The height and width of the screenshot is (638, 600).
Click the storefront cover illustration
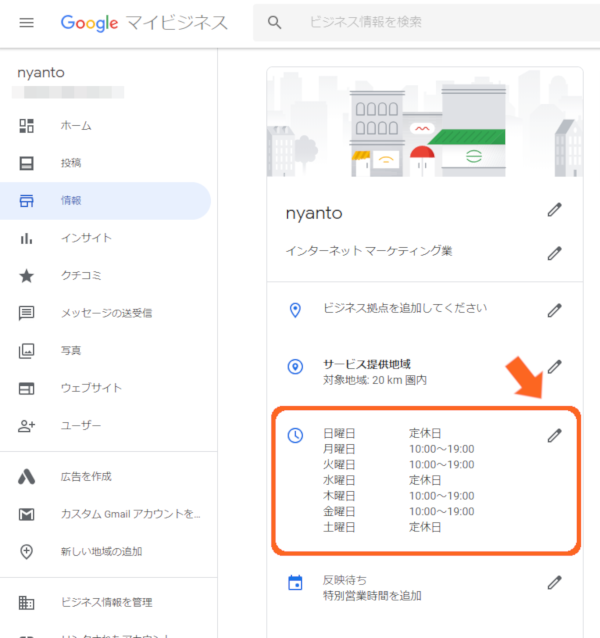pos(425,122)
